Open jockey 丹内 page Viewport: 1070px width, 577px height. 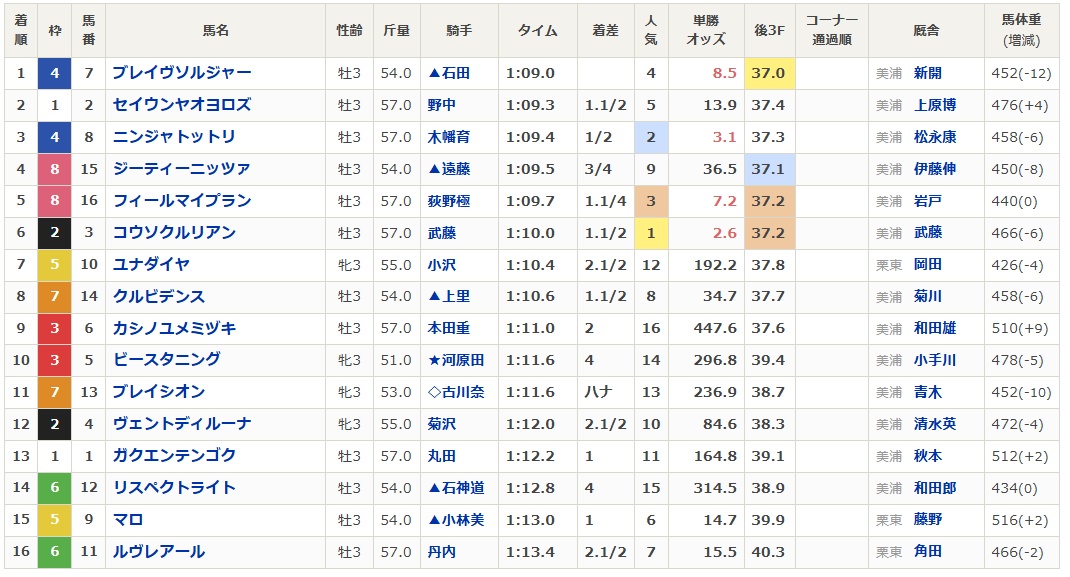(x=441, y=552)
